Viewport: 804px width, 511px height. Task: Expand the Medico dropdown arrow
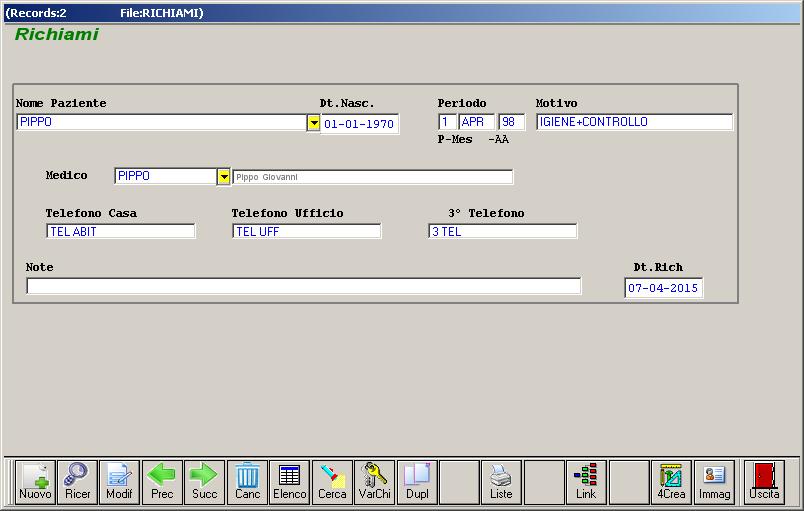click(x=224, y=177)
